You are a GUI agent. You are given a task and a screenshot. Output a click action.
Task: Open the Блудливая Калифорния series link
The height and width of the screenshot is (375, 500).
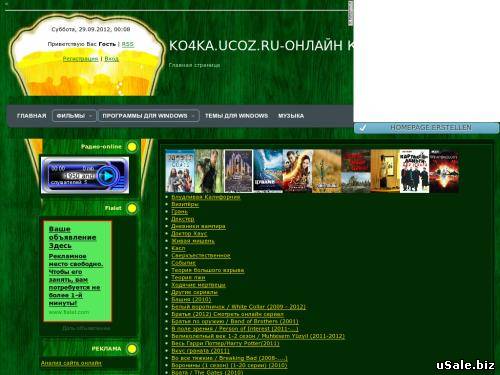point(206,197)
